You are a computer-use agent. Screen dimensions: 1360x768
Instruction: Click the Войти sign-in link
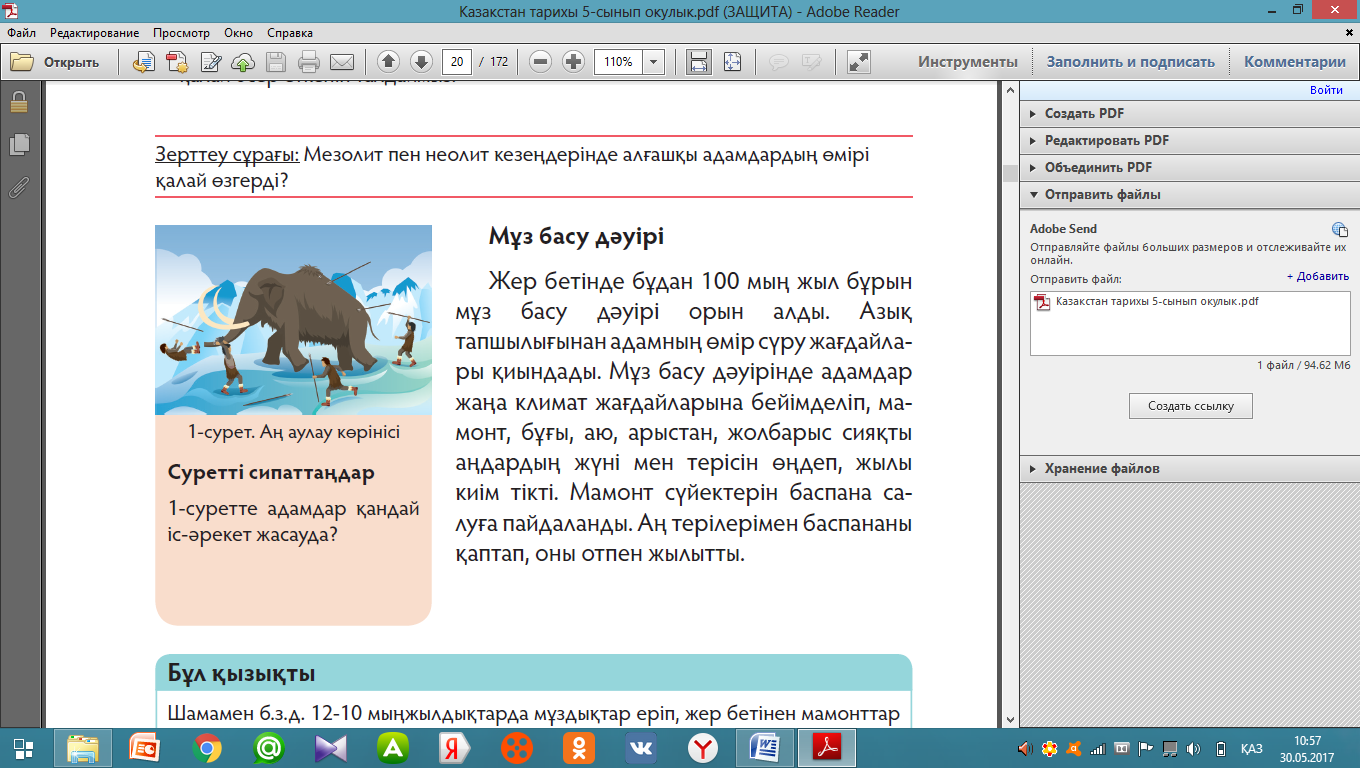(x=1326, y=90)
